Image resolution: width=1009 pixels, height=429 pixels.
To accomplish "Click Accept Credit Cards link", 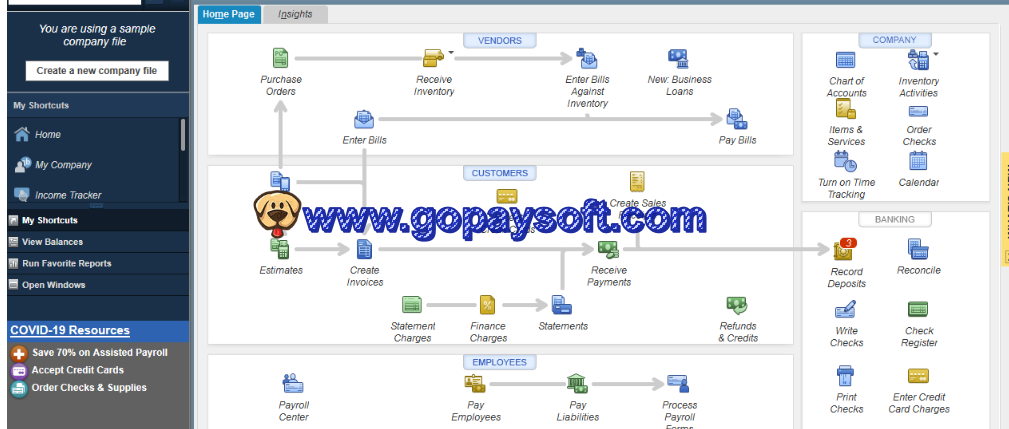I will [77, 370].
